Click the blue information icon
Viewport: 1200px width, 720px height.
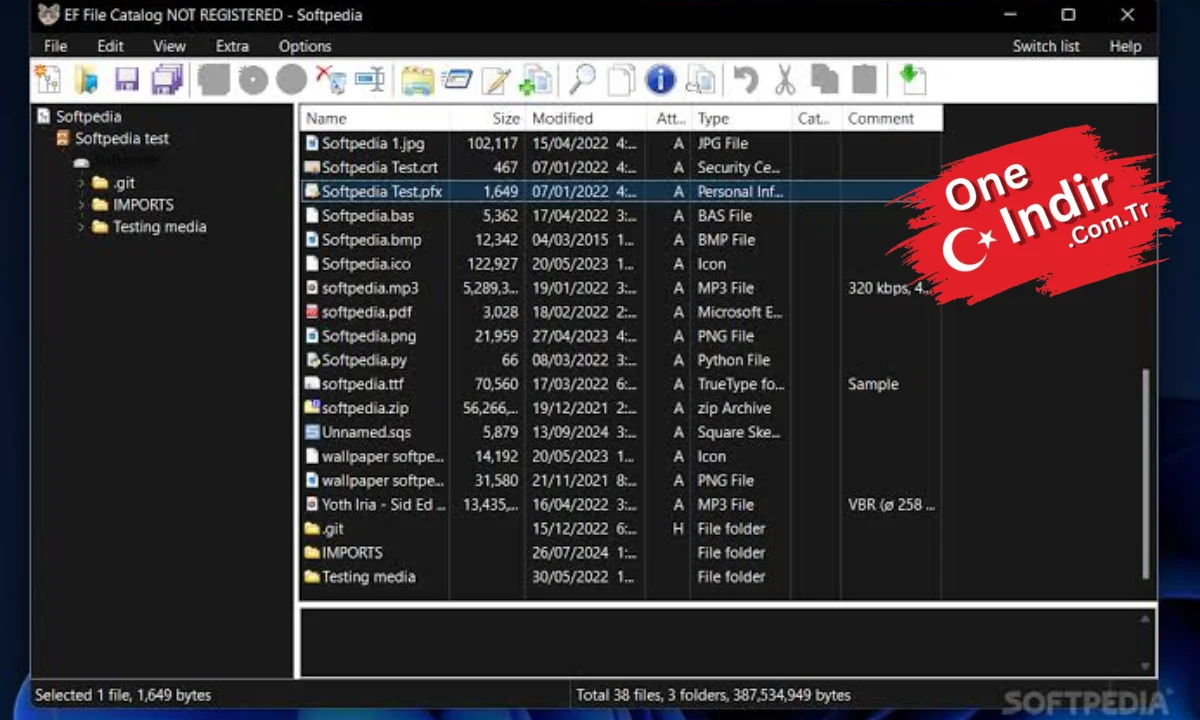[x=661, y=79]
